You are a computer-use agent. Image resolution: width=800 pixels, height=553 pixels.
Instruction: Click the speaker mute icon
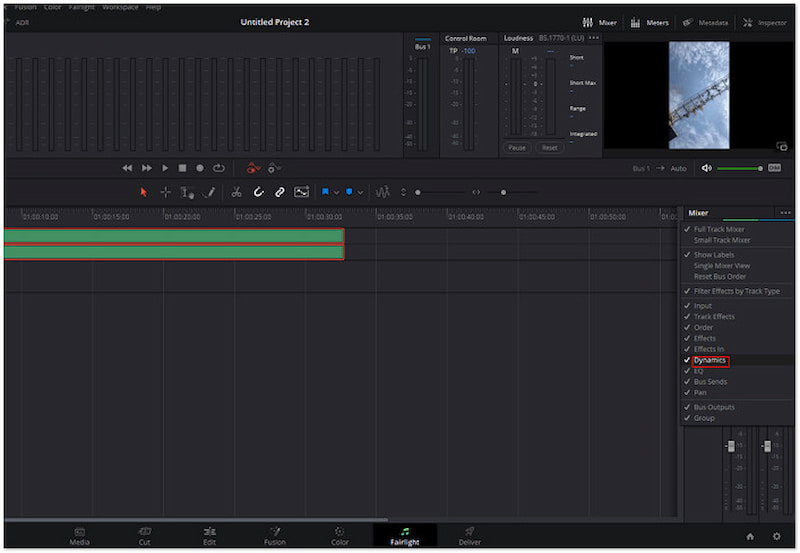click(707, 168)
